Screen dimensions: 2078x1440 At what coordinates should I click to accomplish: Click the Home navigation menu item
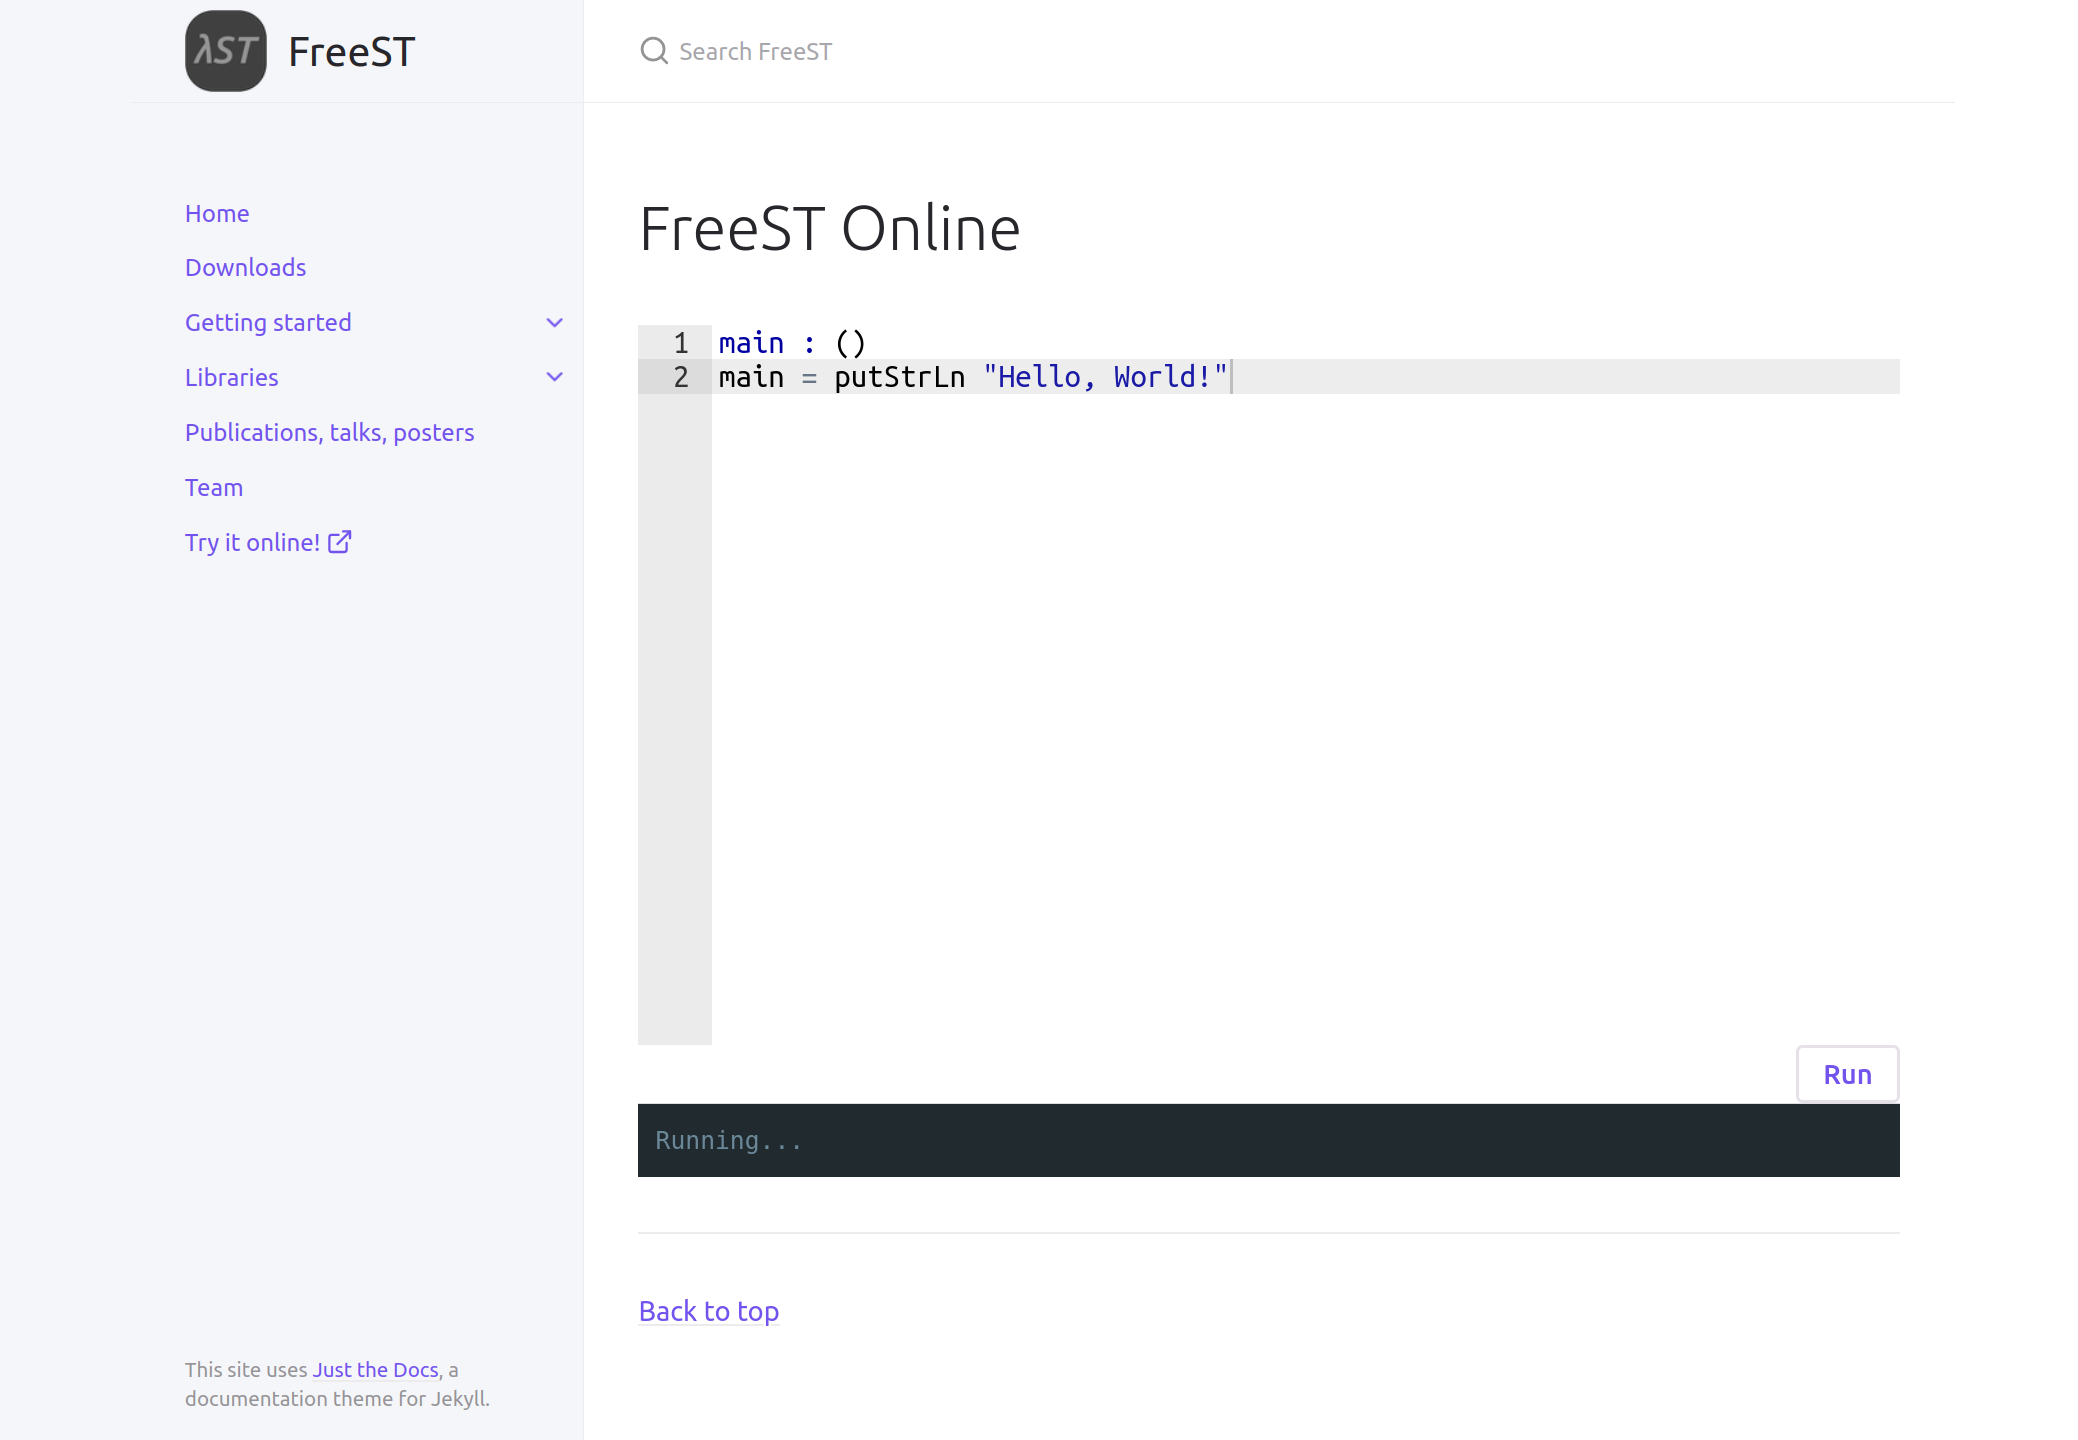click(x=218, y=212)
